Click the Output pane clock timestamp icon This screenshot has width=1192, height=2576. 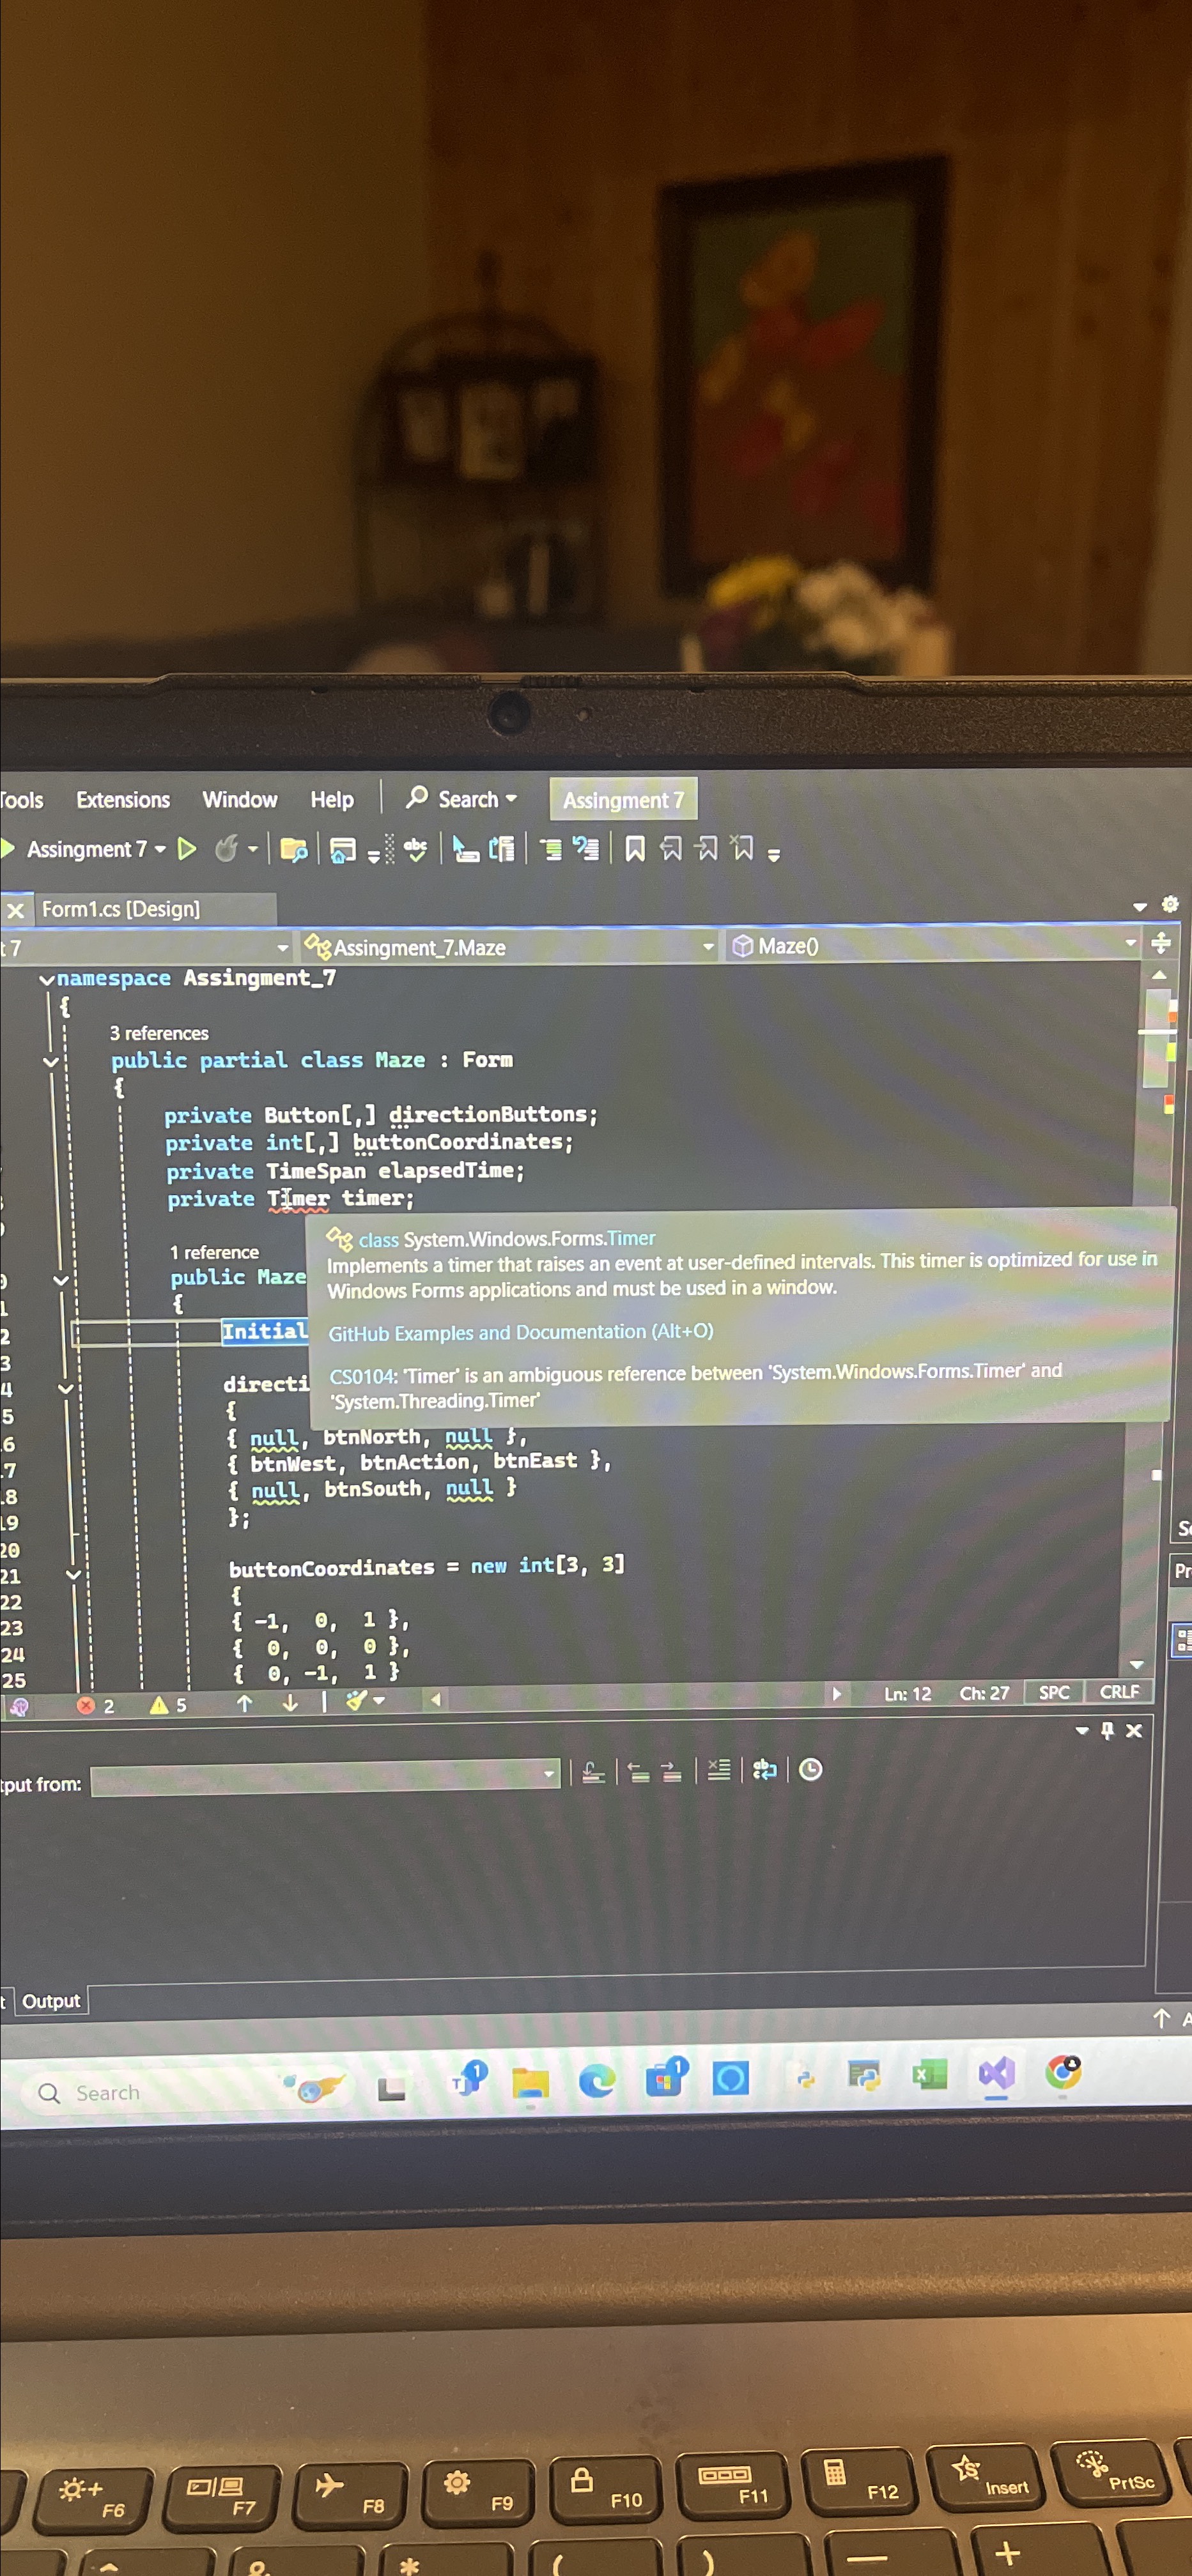[811, 1770]
